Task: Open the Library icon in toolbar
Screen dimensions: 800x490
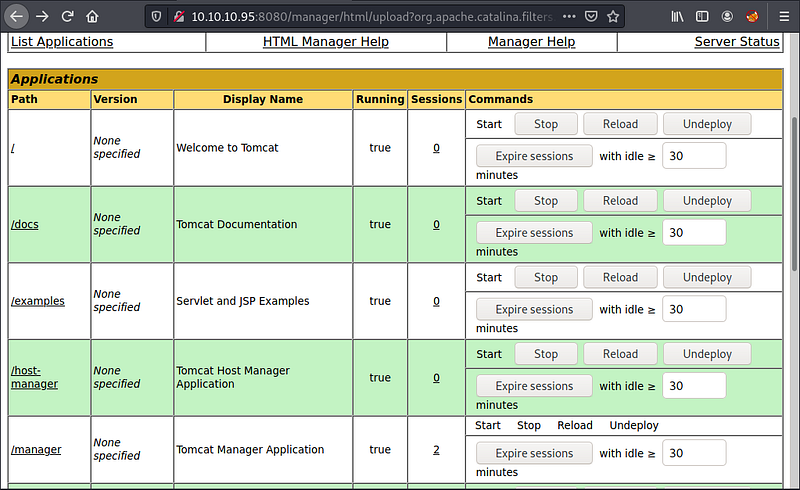Action: [x=677, y=17]
